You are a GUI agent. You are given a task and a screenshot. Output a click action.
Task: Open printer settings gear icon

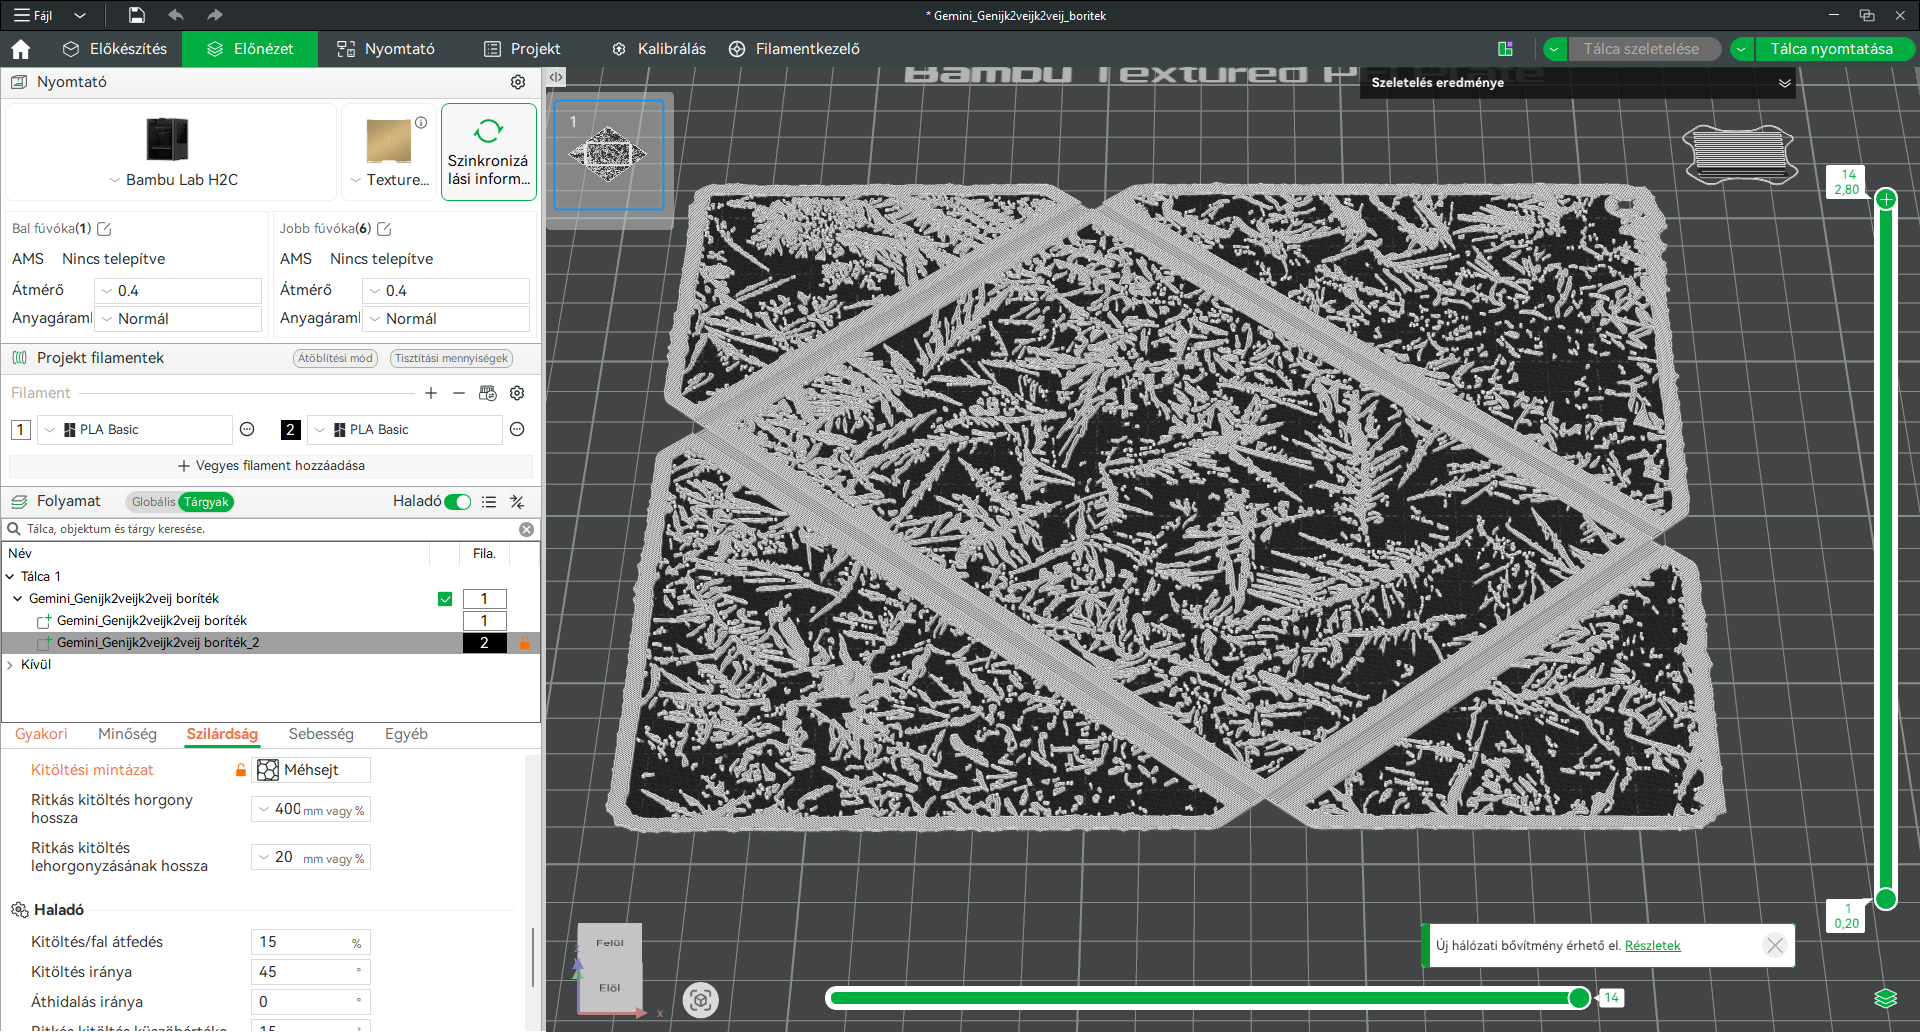point(518,82)
